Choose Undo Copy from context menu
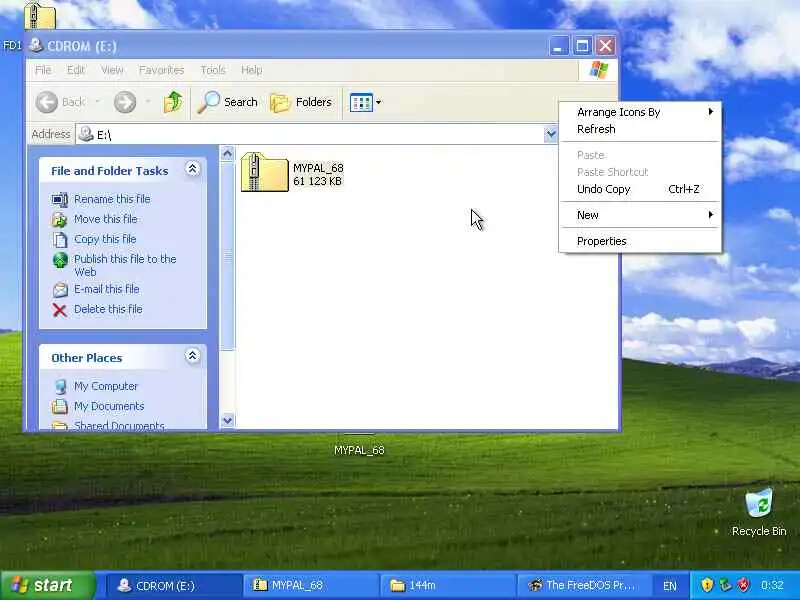Screen dimensions: 800x600 [x=640, y=189]
